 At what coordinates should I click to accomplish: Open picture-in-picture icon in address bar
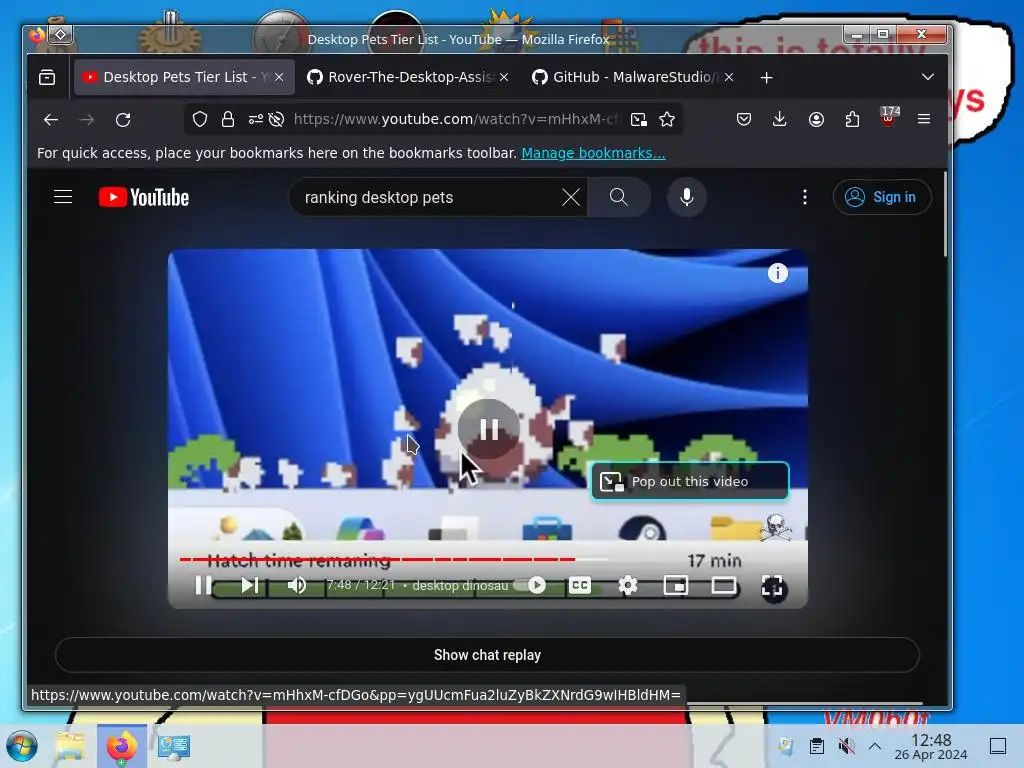(638, 120)
